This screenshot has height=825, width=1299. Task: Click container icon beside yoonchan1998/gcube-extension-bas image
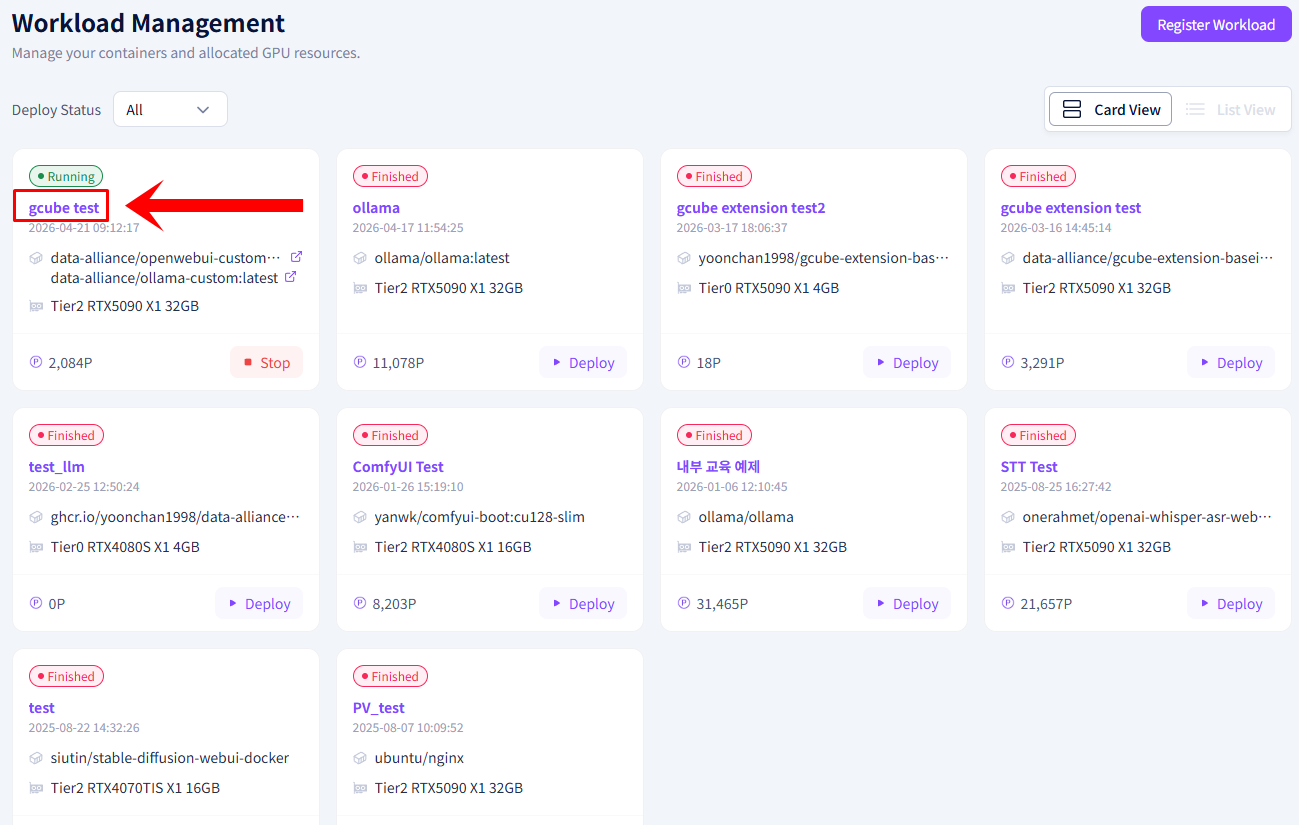[684, 258]
